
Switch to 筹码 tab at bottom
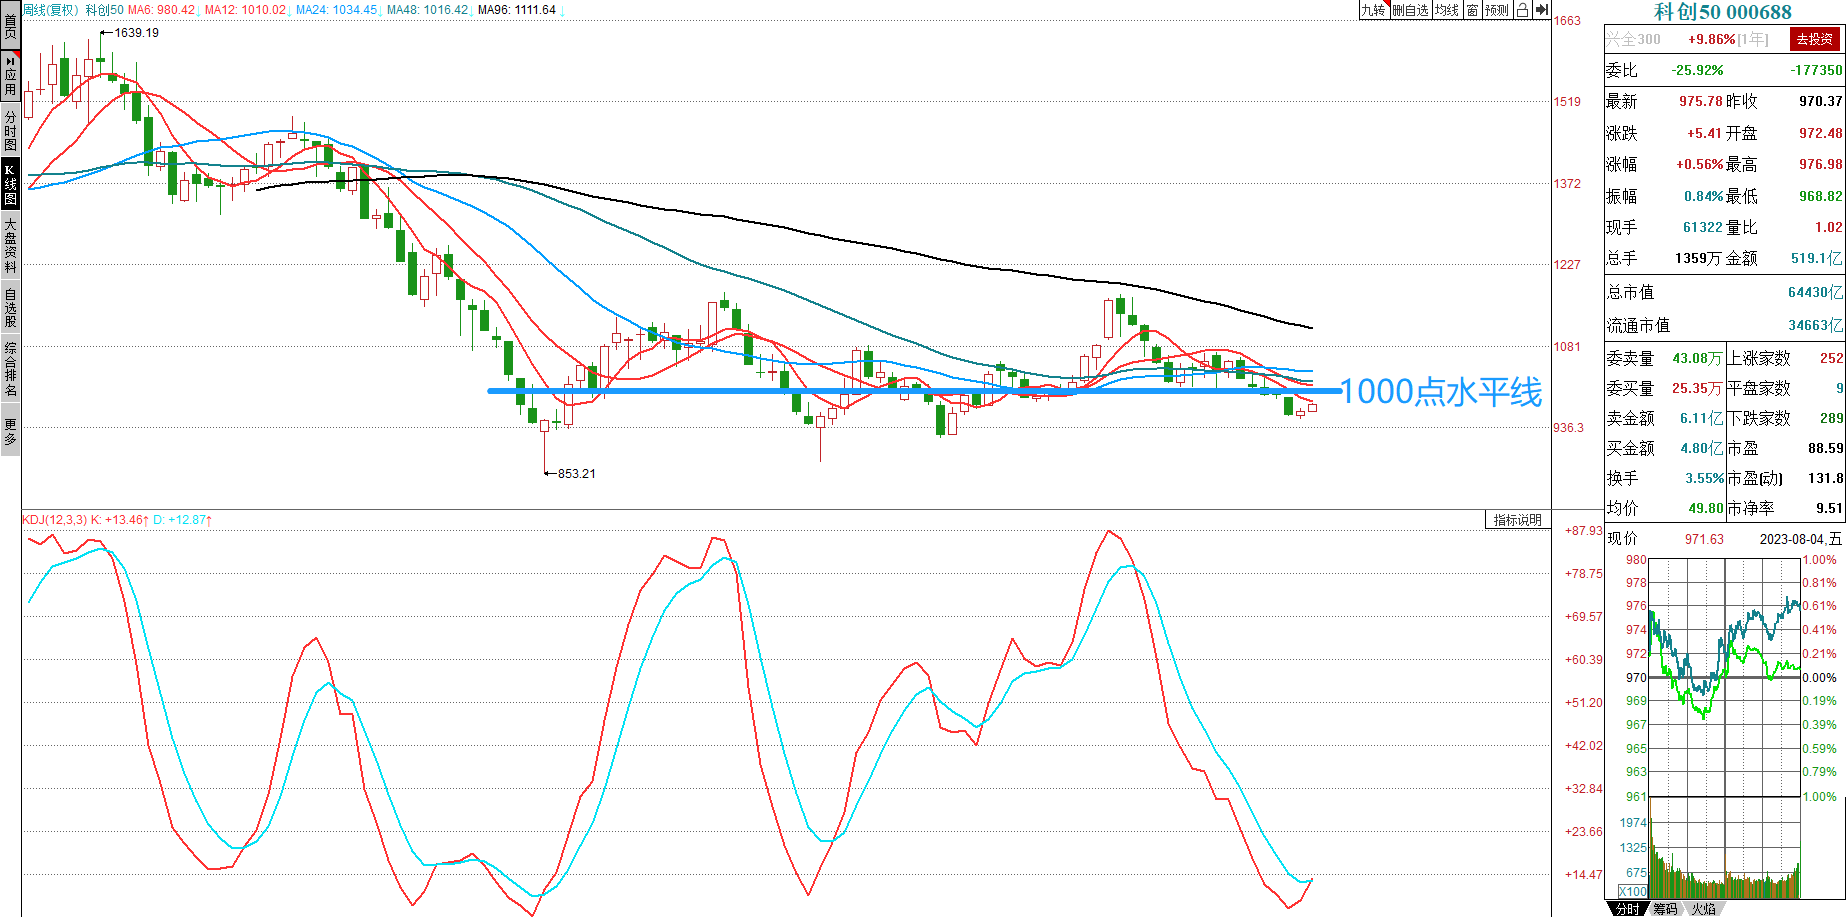[x=1665, y=909]
